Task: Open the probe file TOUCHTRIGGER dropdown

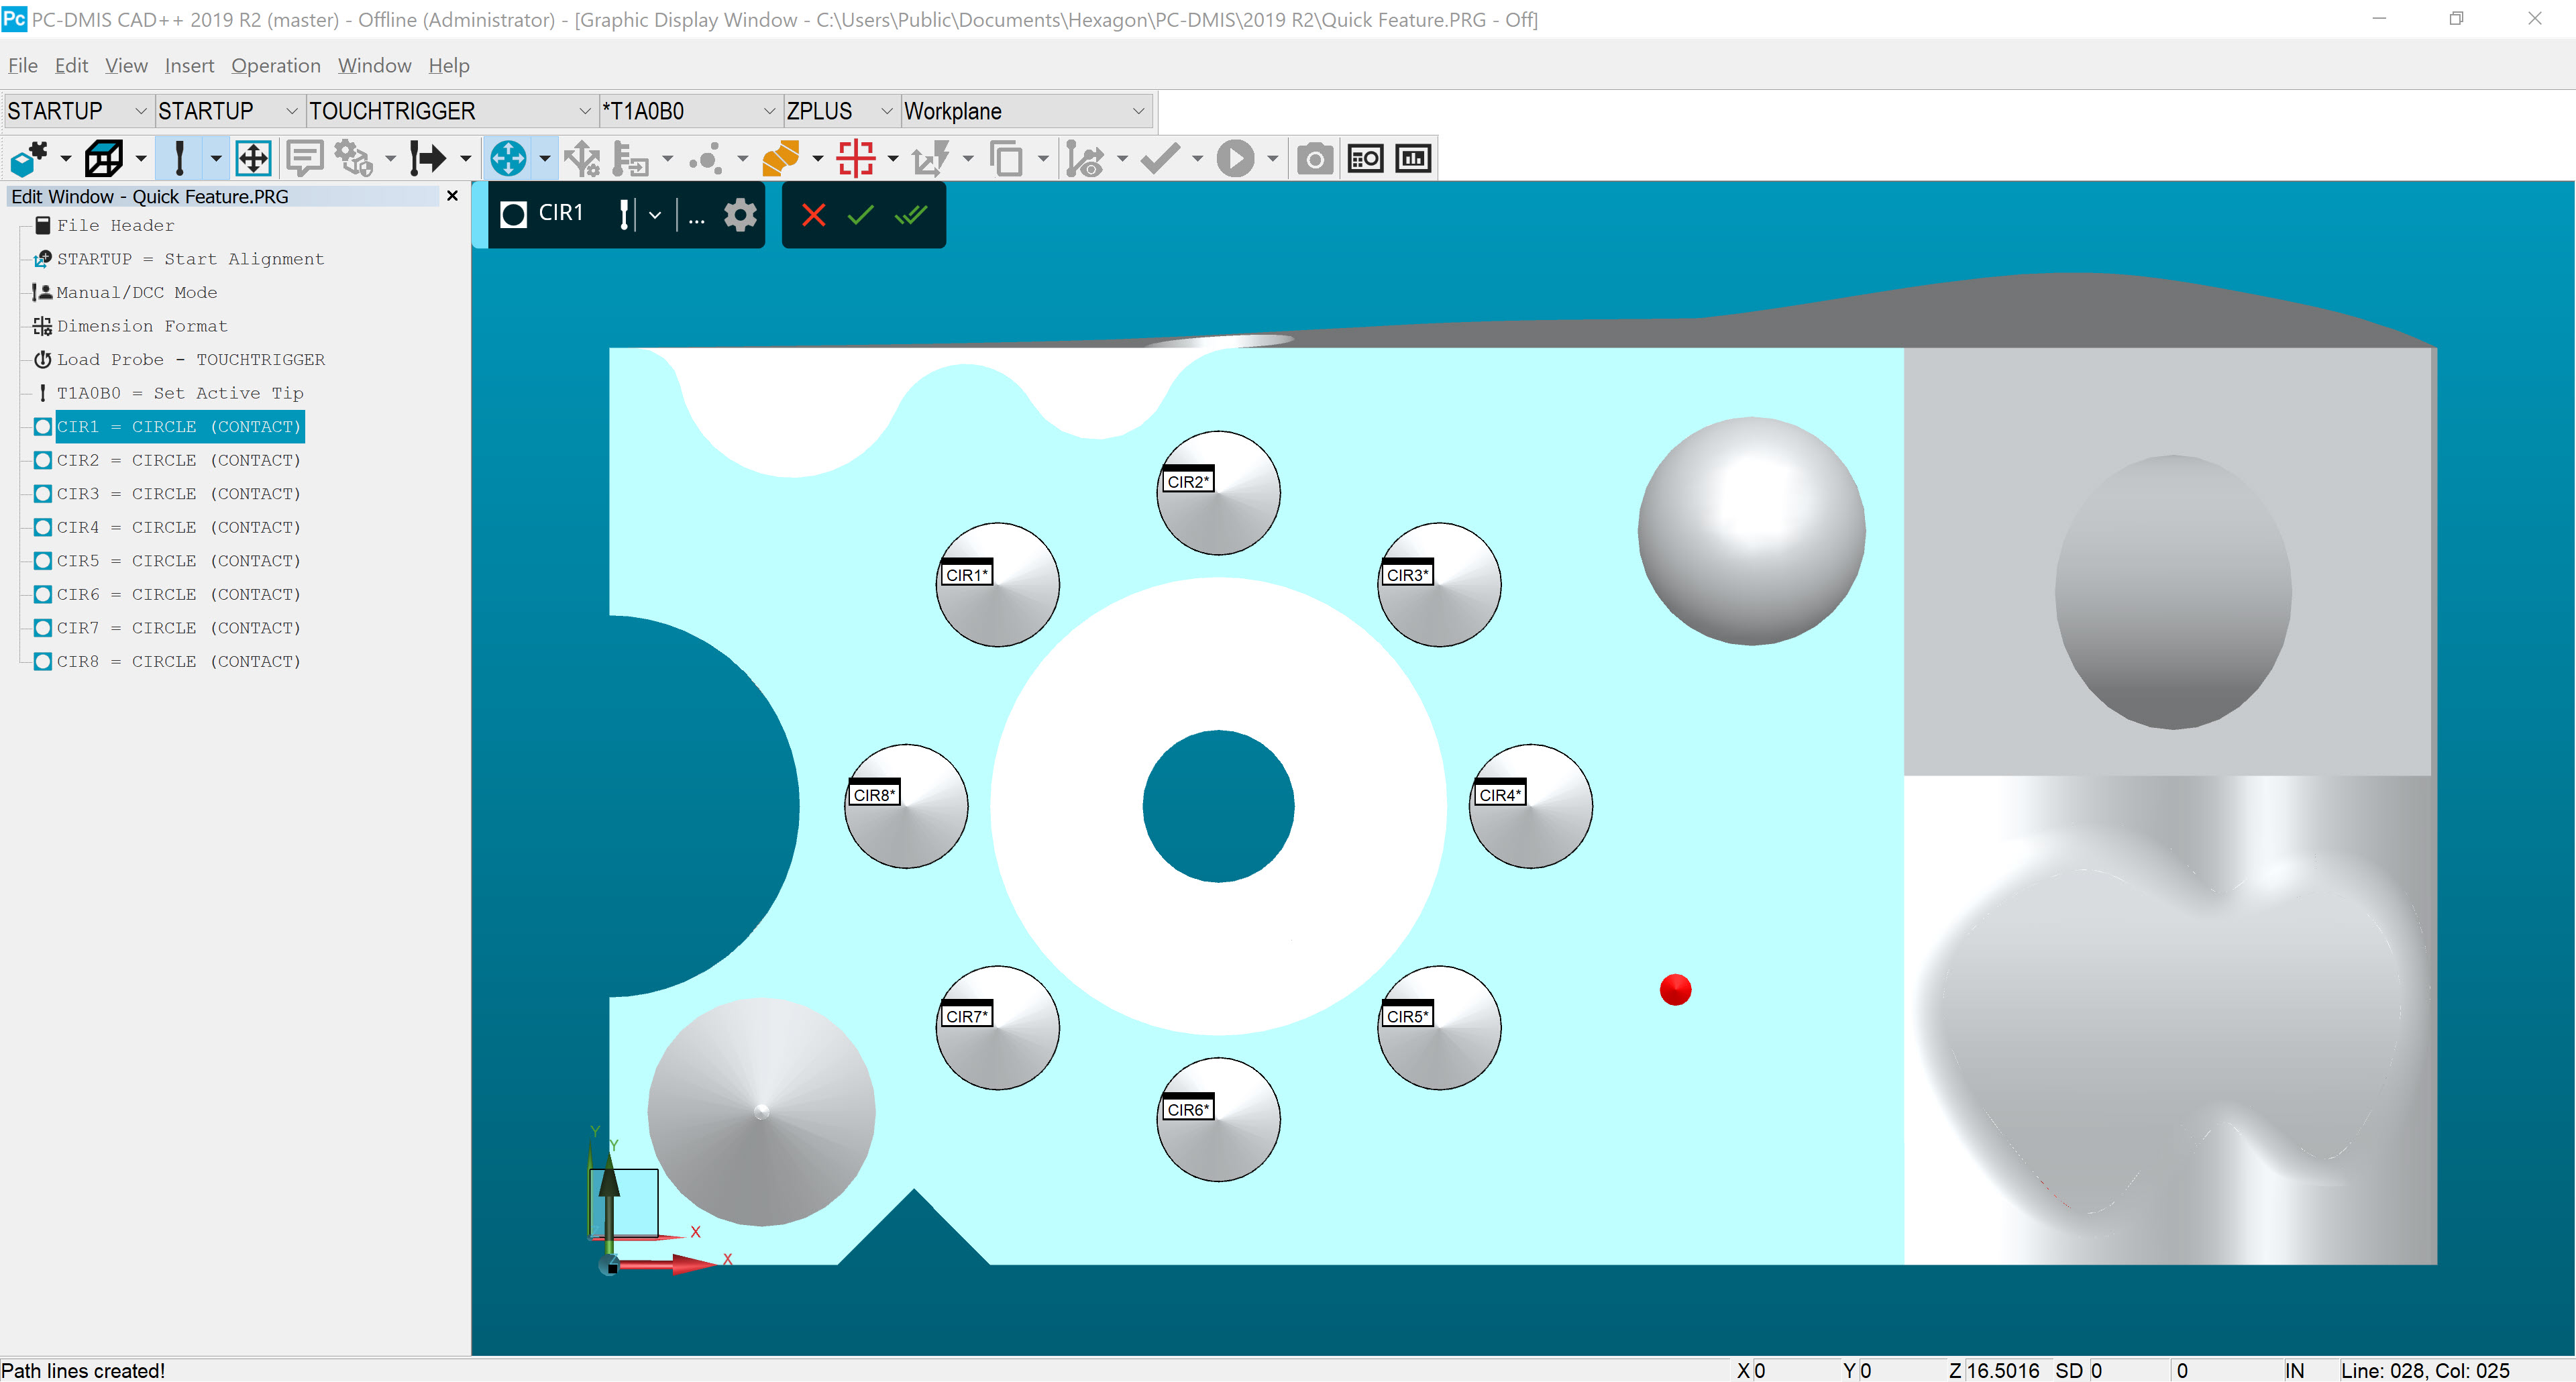Action: click(x=585, y=111)
